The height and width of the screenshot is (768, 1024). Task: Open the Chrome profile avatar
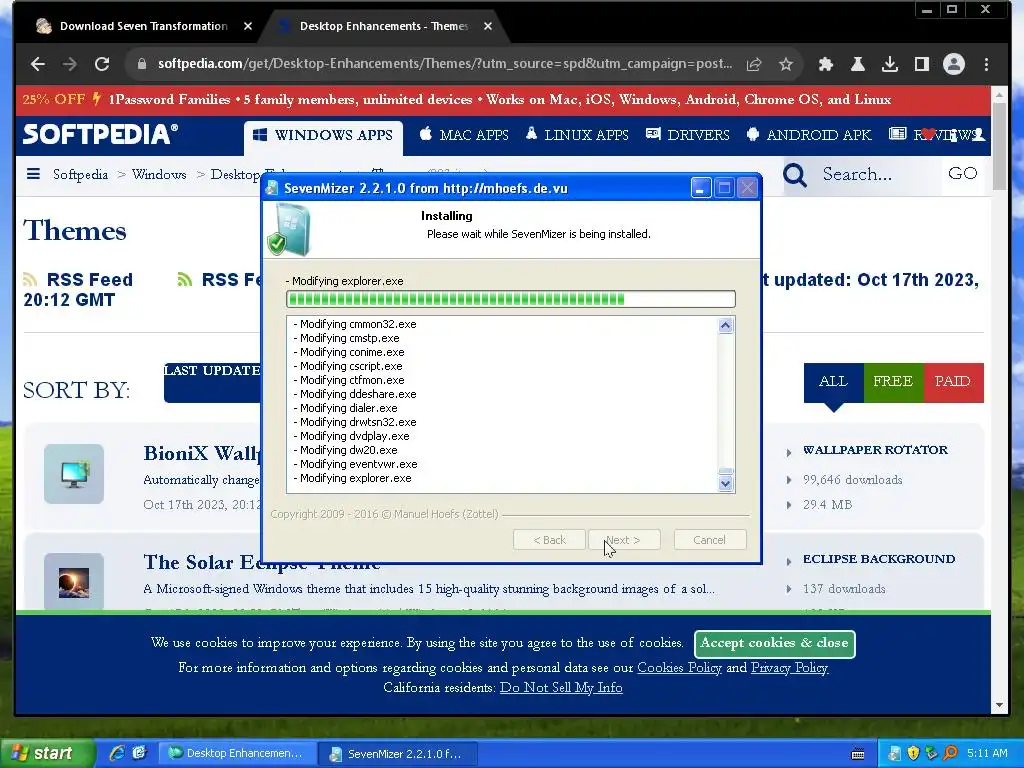[953, 64]
